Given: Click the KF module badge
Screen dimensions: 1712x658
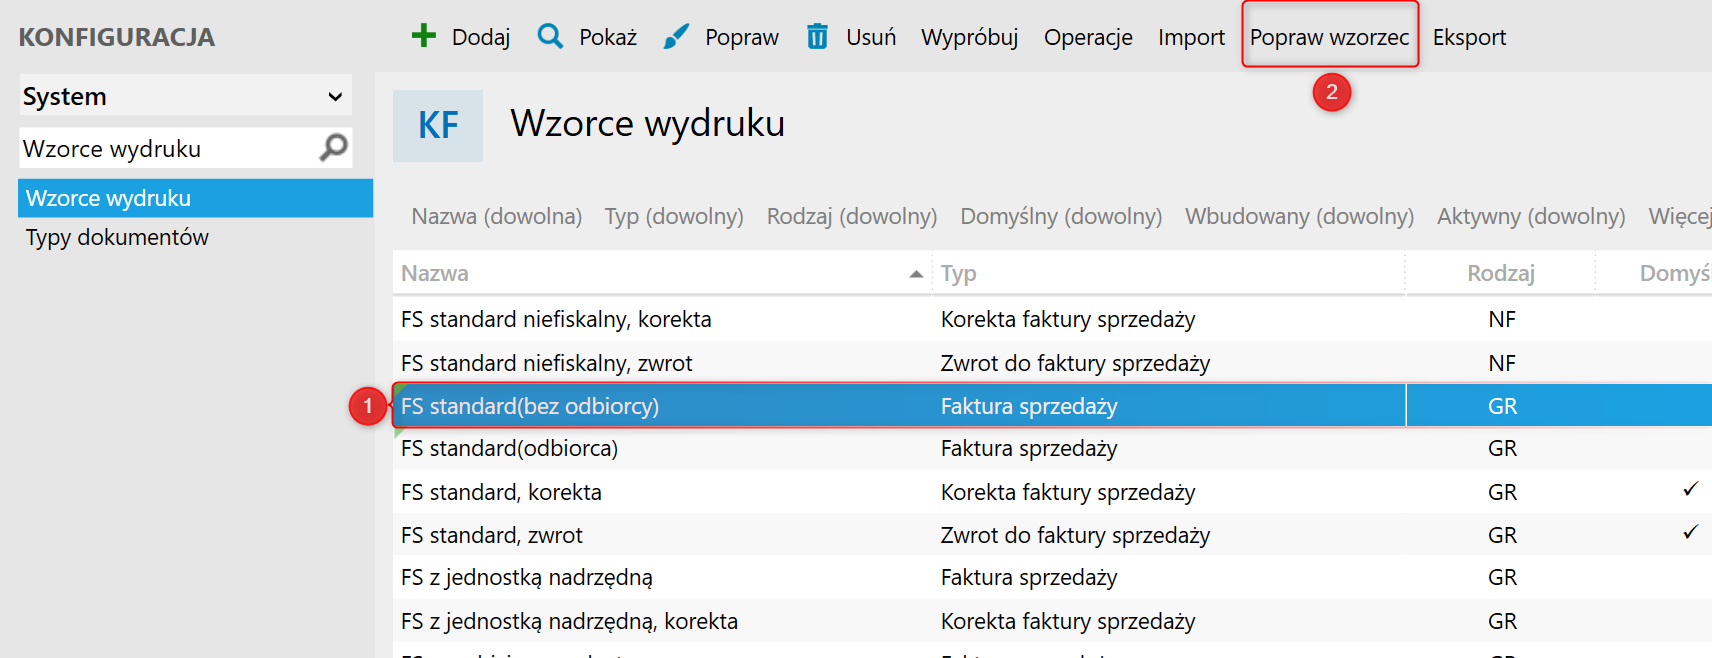Looking at the screenshot, I should (x=438, y=126).
